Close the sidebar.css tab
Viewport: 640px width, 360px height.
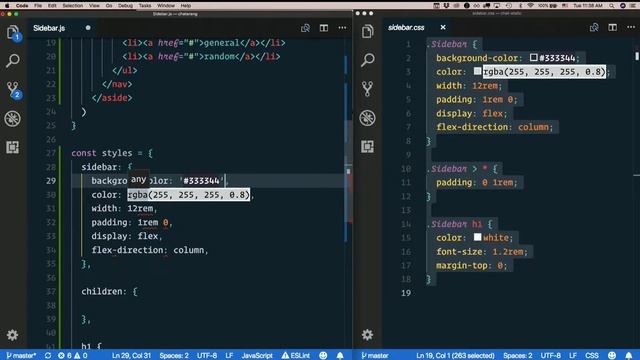tap(443, 27)
